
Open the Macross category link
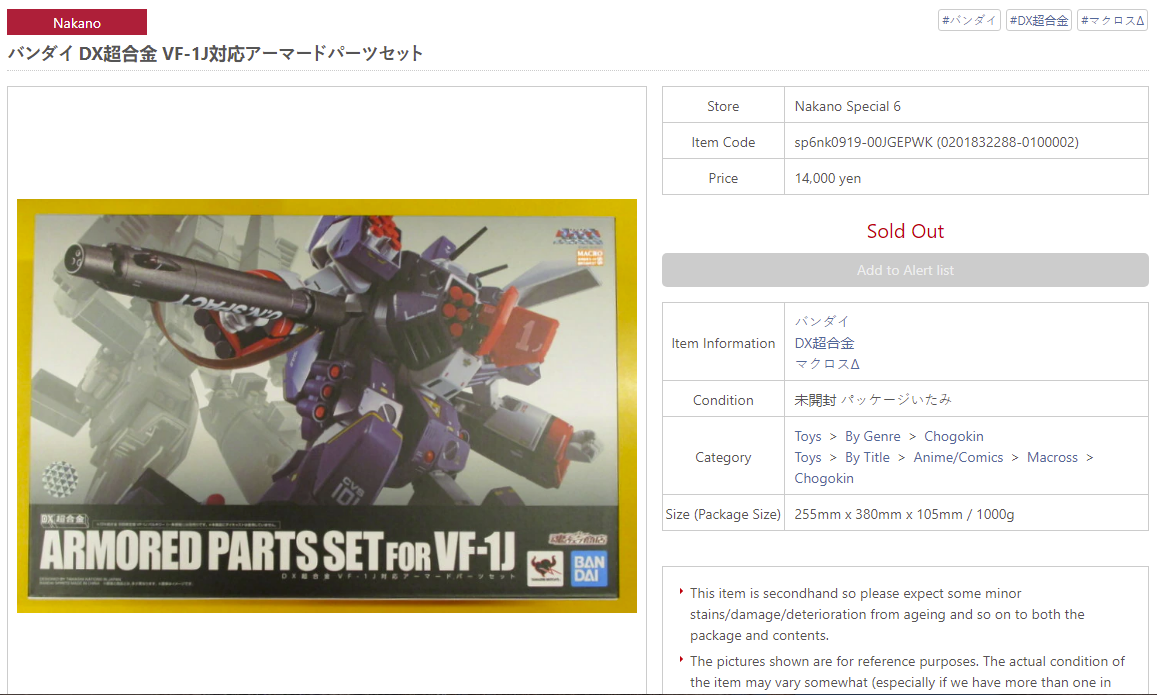click(1052, 457)
